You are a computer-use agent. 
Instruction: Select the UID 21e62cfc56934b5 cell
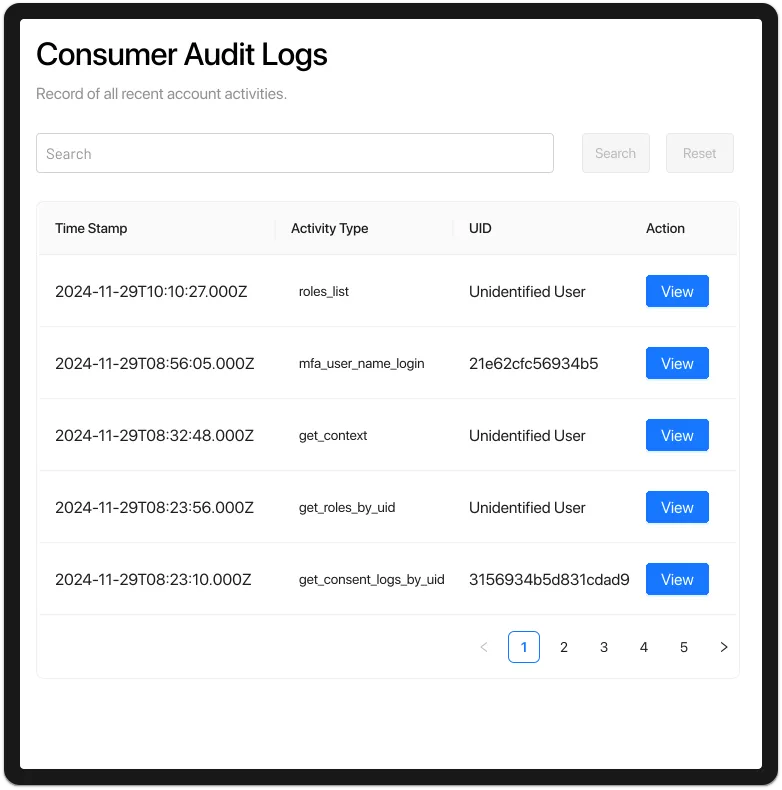[533, 364]
